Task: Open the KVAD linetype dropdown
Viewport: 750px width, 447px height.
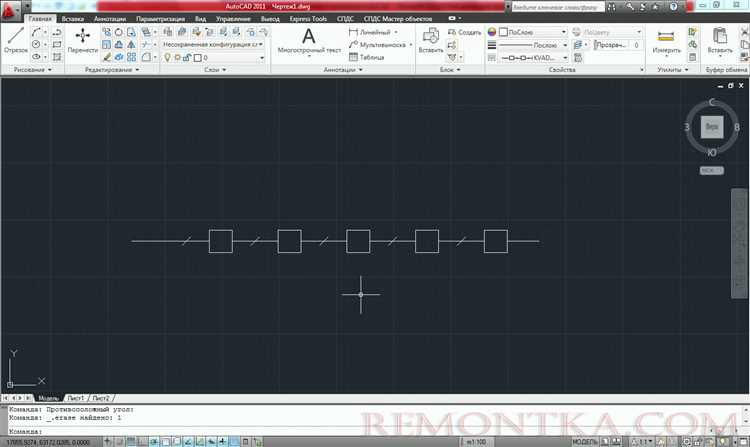Action: (533, 57)
